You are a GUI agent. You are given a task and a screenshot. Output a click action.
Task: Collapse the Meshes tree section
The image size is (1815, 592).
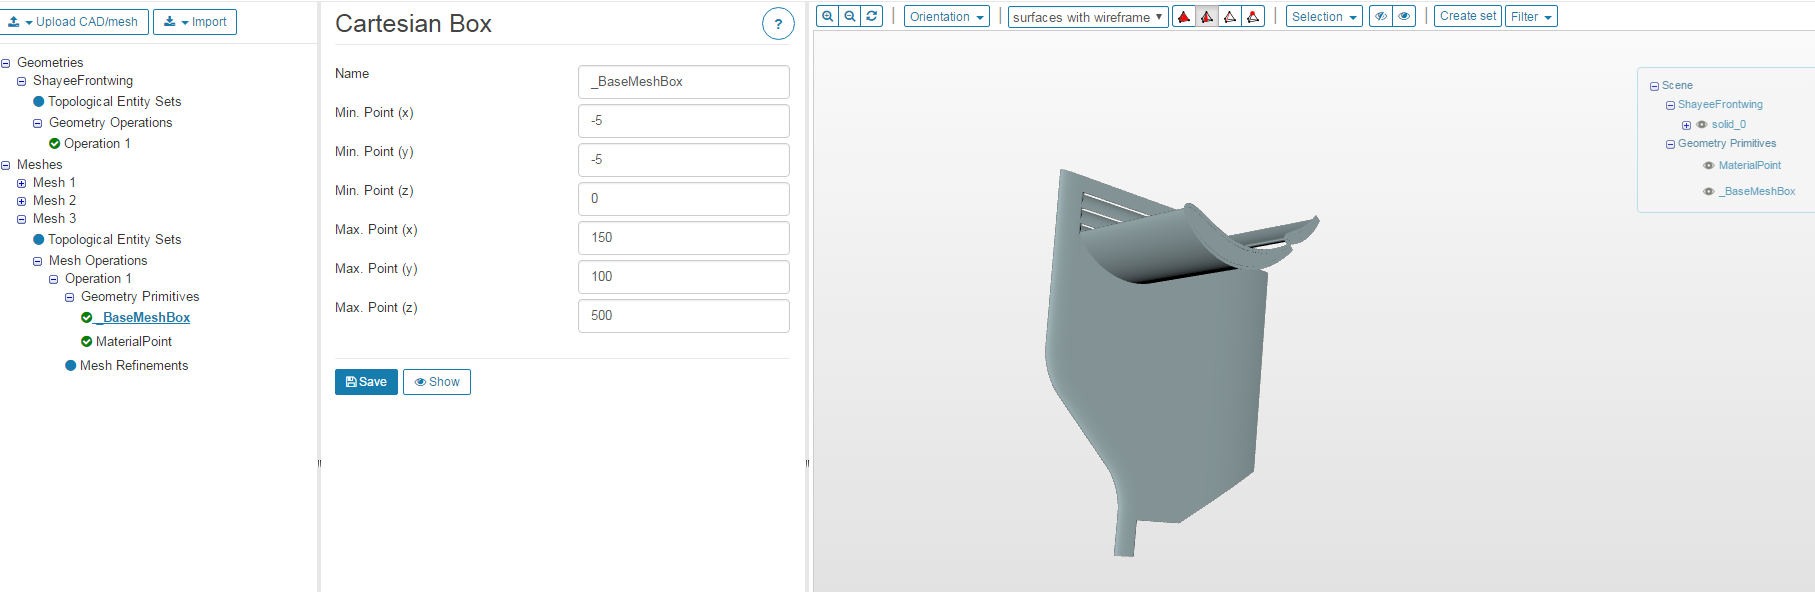pyautogui.click(x=6, y=165)
